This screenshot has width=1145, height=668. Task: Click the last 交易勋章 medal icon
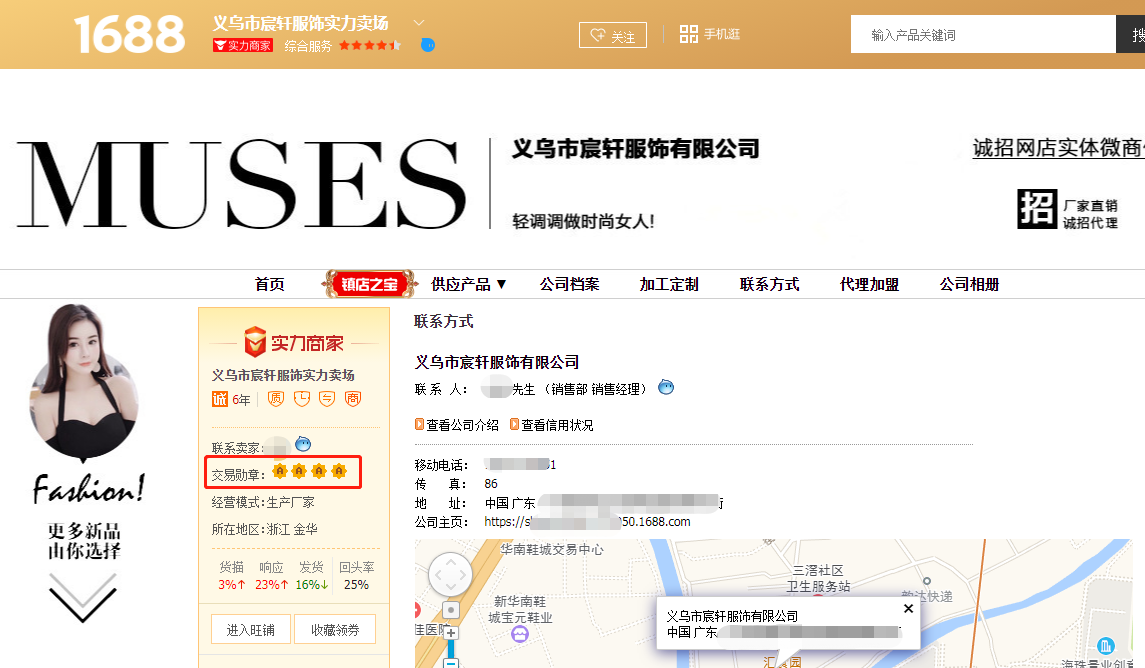pyautogui.click(x=339, y=472)
